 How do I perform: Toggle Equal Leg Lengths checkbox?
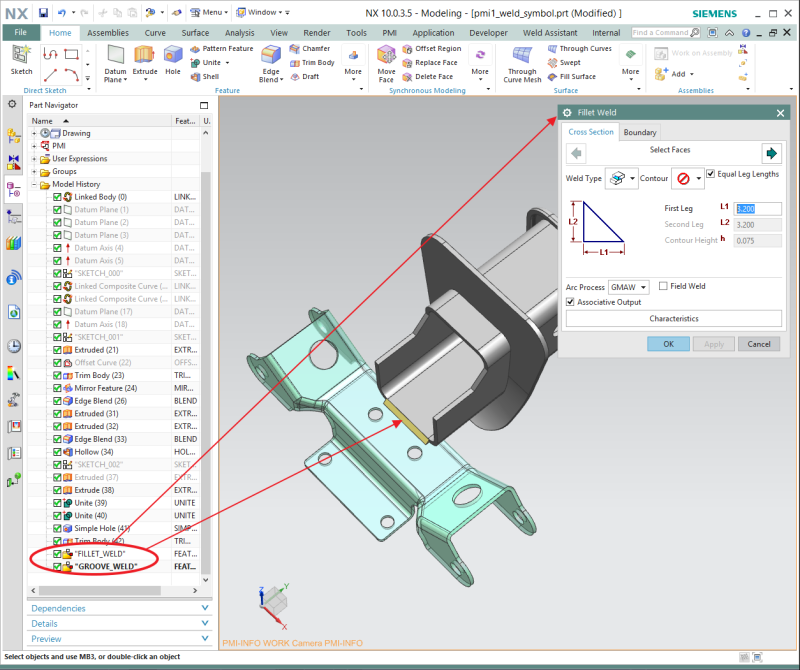click(x=711, y=173)
